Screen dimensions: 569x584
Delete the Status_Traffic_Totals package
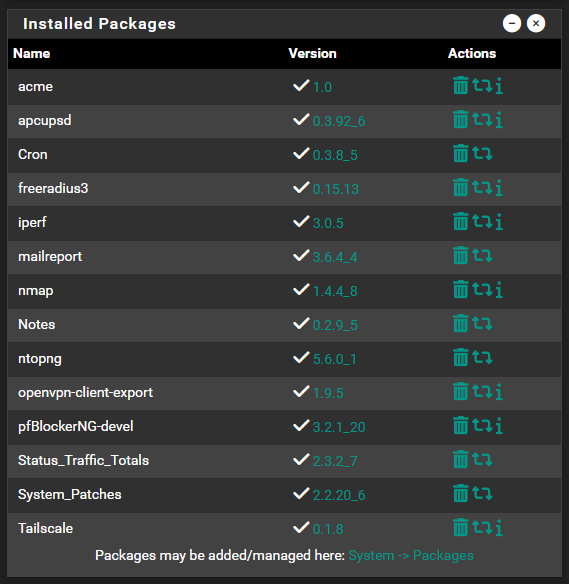pos(461,460)
